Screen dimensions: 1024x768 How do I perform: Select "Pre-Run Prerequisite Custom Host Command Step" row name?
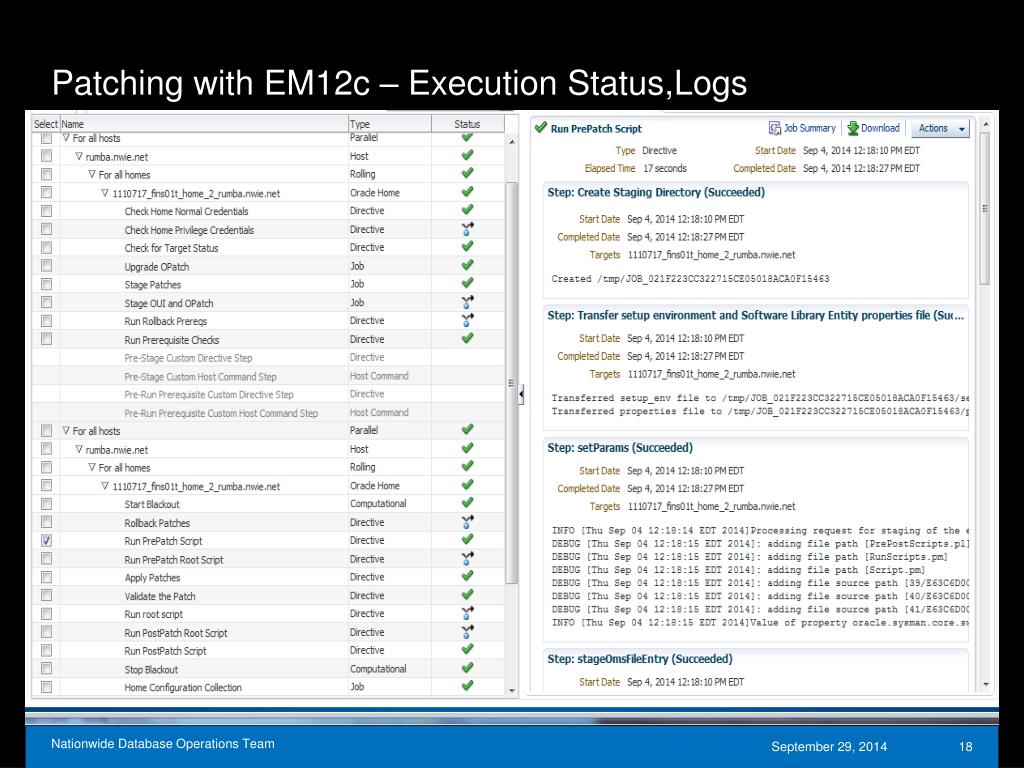coord(221,413)
